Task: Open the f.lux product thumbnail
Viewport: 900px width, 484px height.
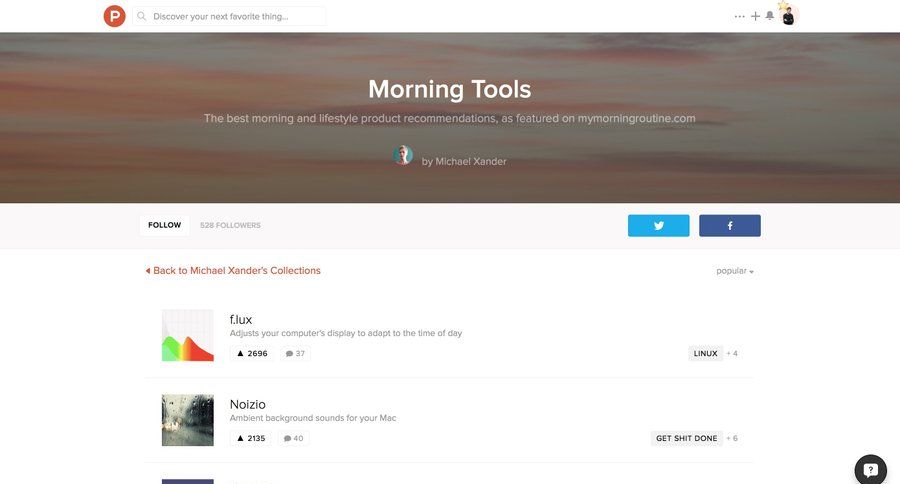Action: (188, 335)
